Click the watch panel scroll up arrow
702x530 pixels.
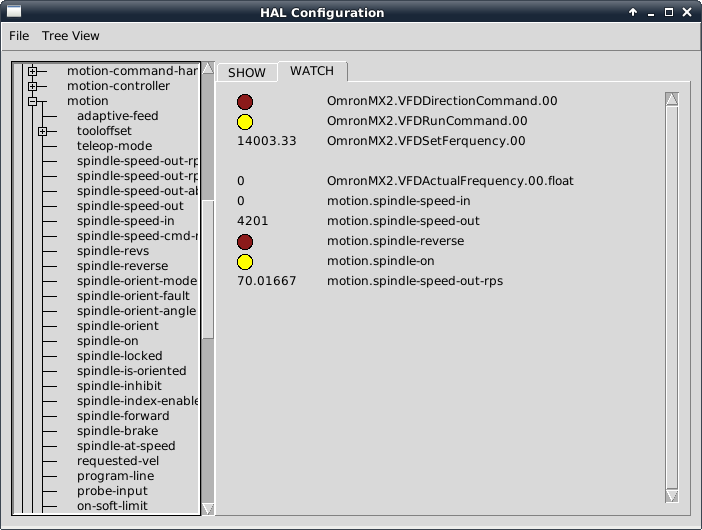click(672, 99)
